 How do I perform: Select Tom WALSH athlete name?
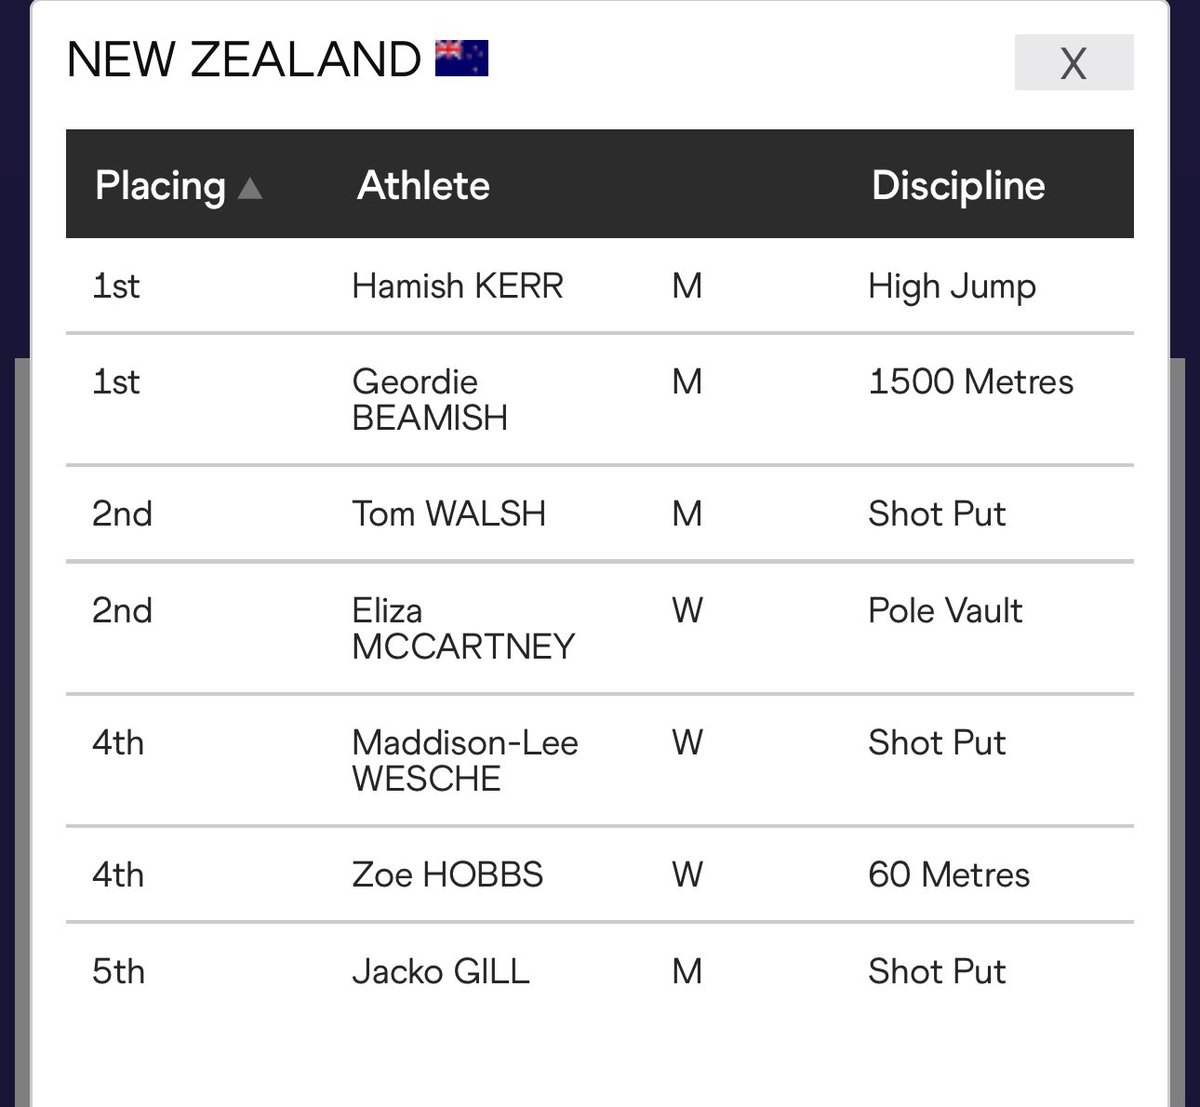coord(449,513)
